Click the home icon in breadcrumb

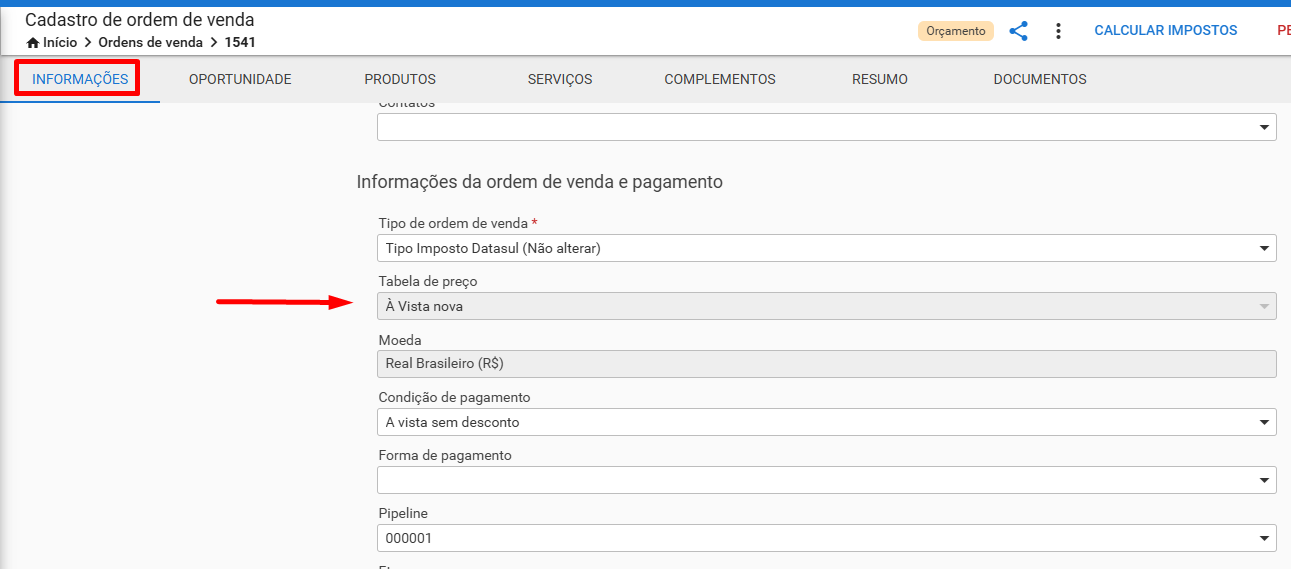(33, 43)
